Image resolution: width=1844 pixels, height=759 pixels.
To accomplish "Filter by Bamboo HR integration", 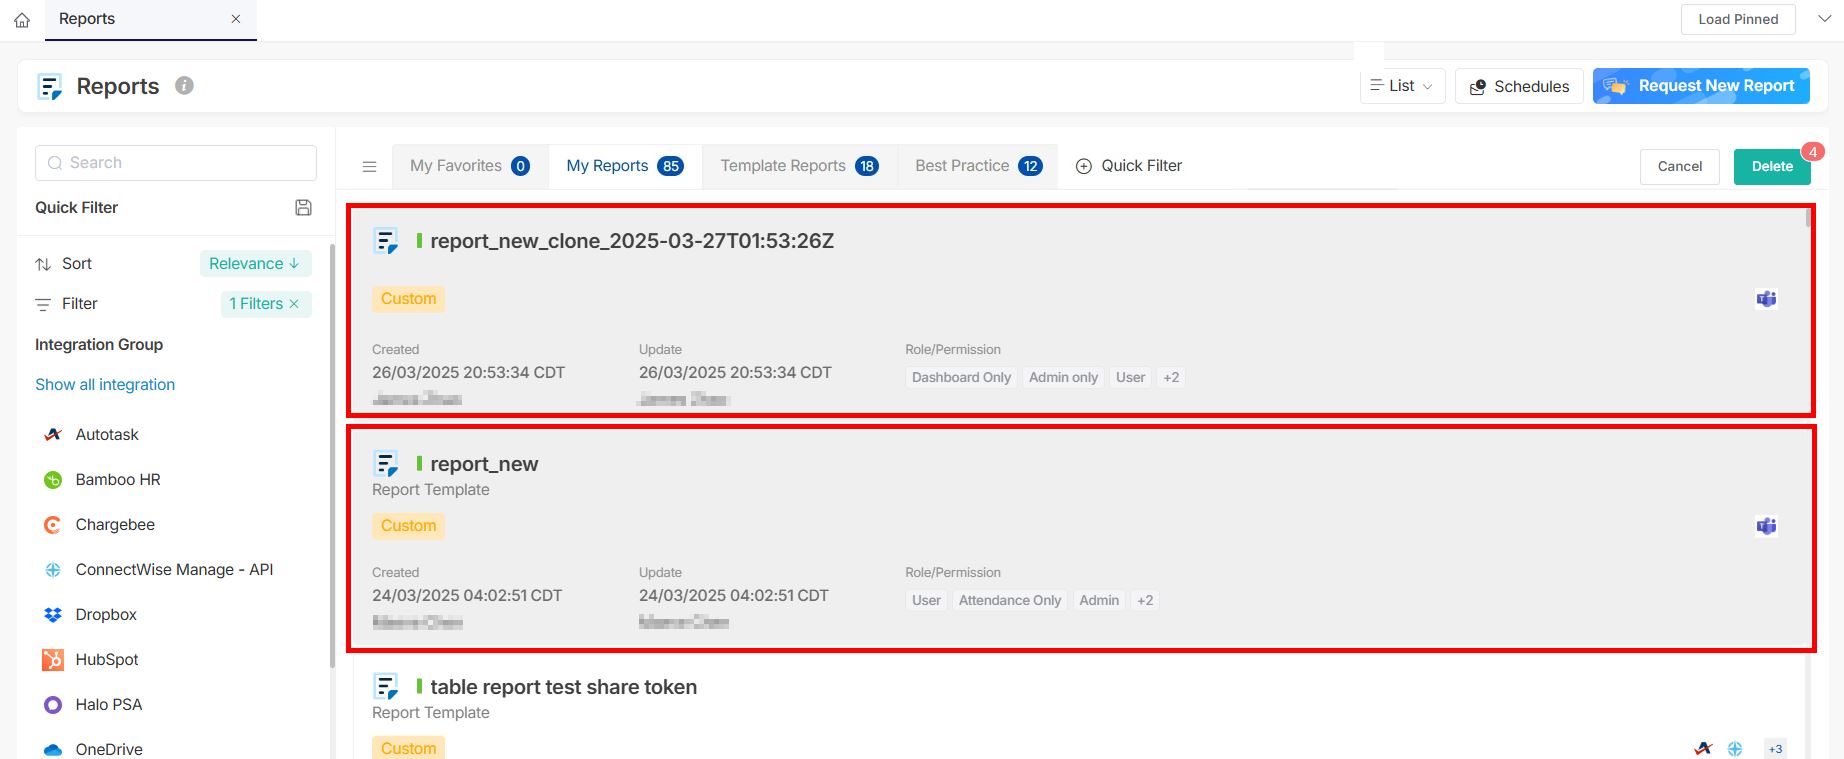I will 117,480.
